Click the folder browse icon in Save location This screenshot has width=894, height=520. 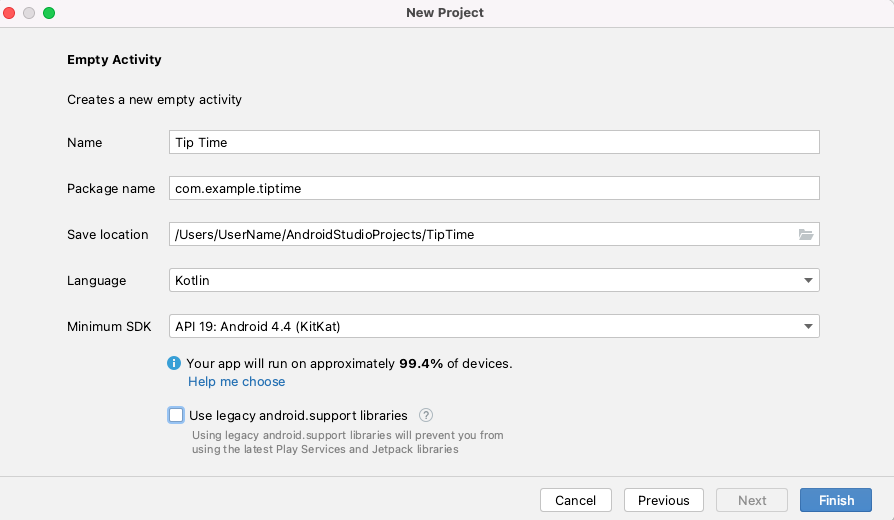tap(806, 234)
